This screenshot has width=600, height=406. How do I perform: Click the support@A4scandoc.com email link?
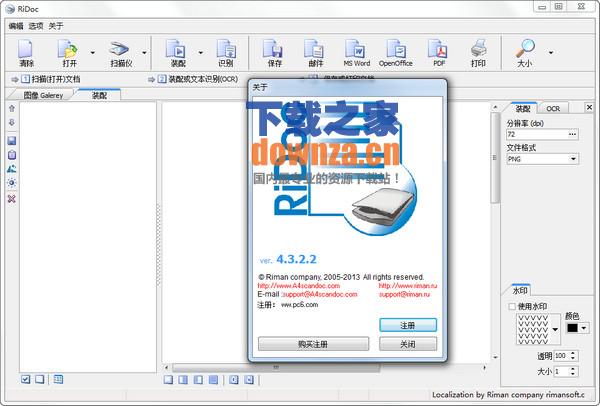click(320, 294)
